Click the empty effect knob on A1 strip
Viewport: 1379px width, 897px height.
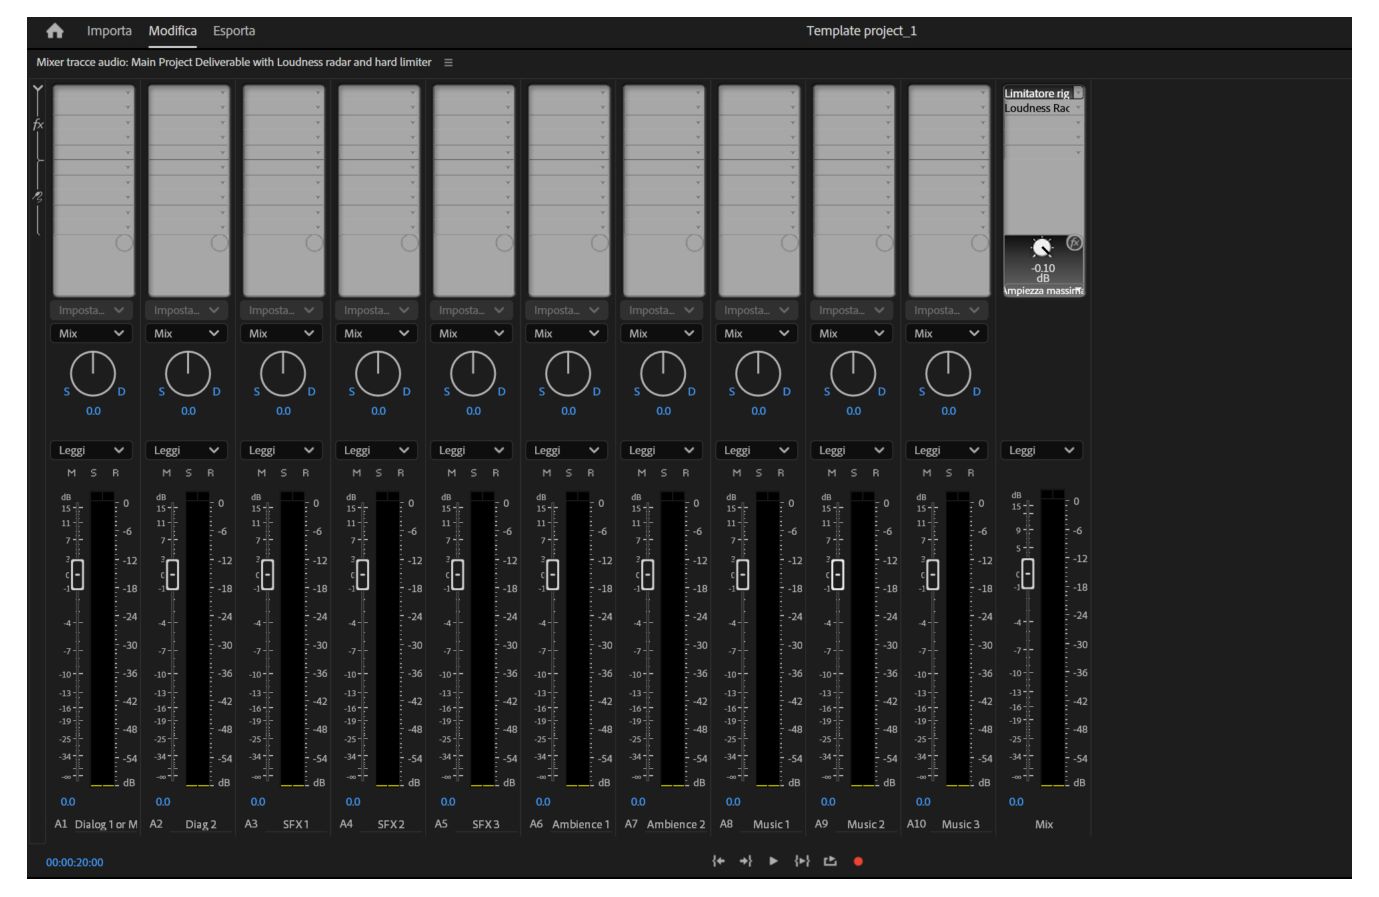click(124, 242)
